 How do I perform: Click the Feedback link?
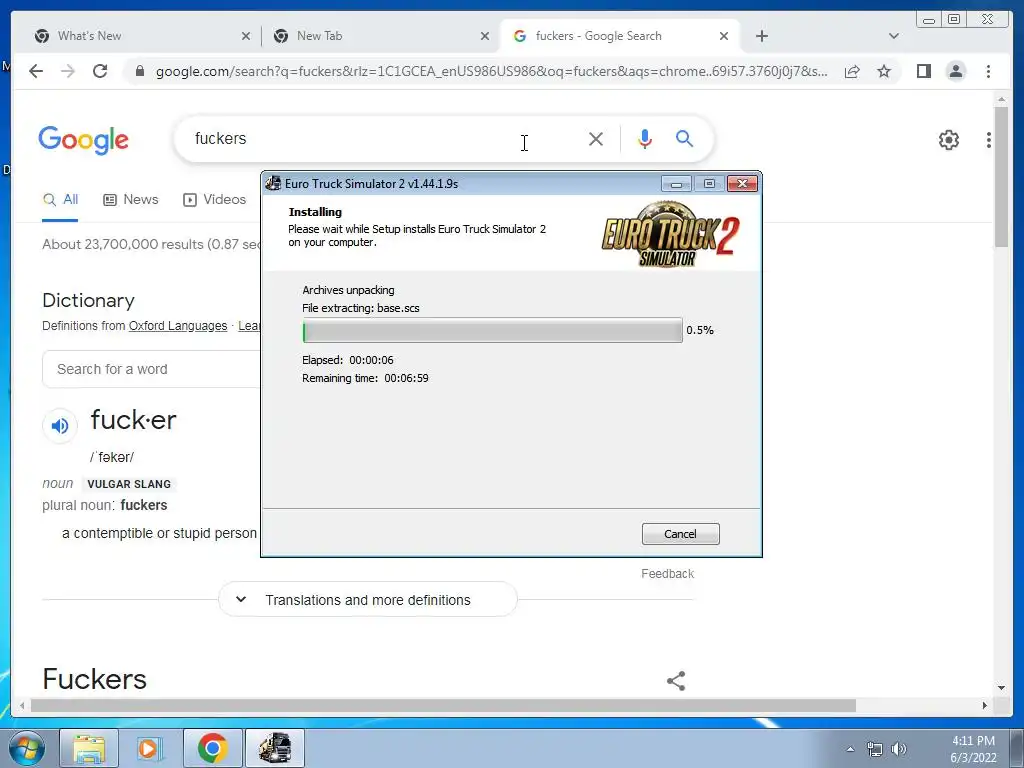(667, 573)
